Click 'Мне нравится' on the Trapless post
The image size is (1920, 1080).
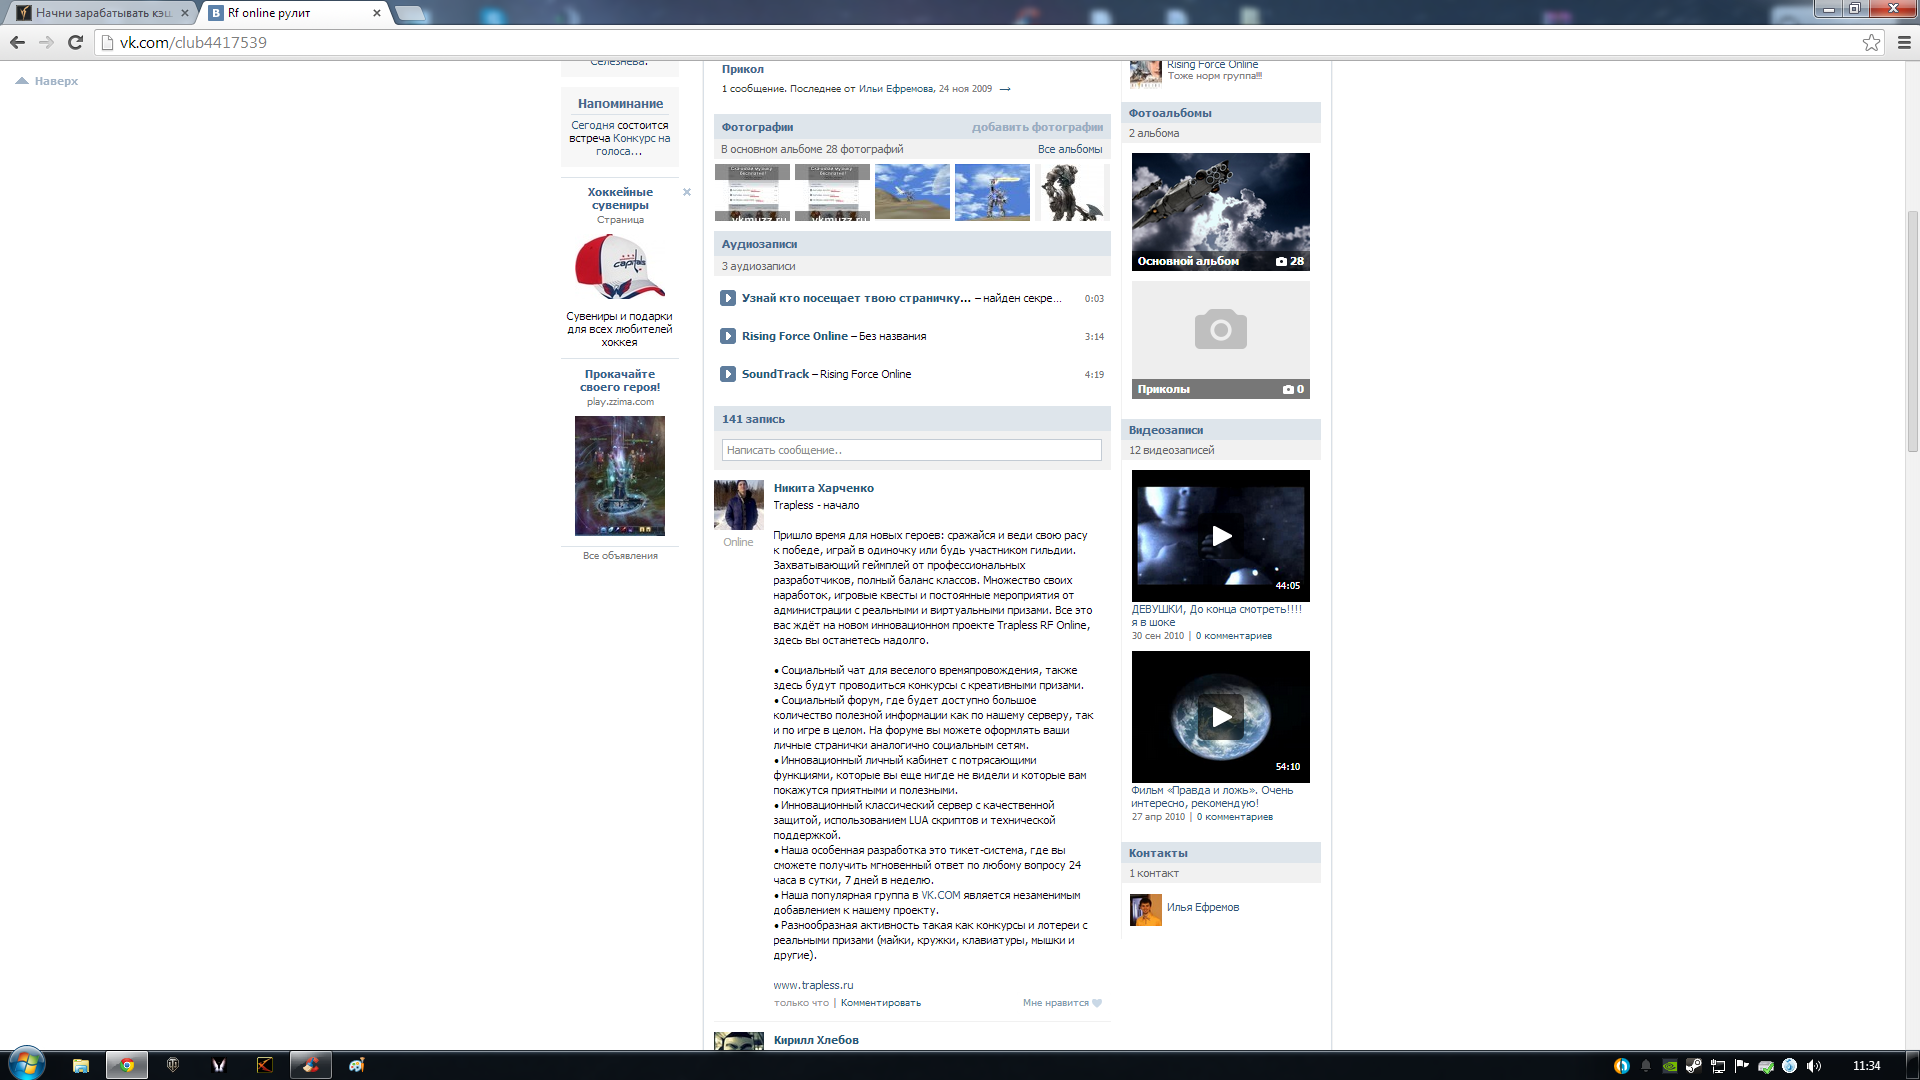[x=1055, y=1003]
